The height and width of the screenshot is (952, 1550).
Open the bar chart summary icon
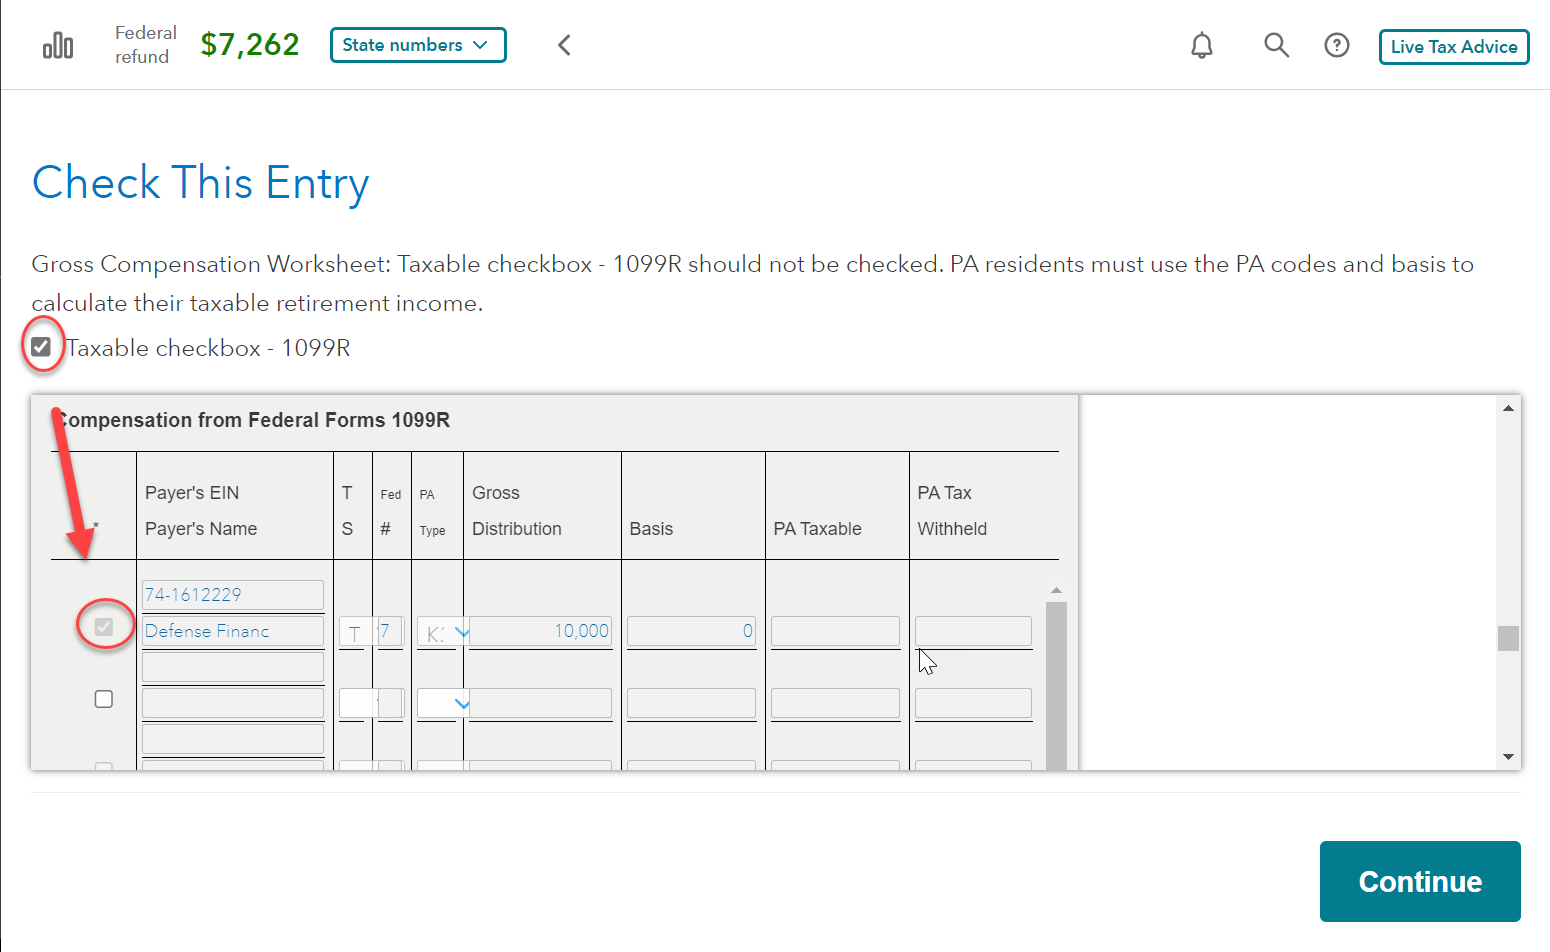click(x=58, y=46)
